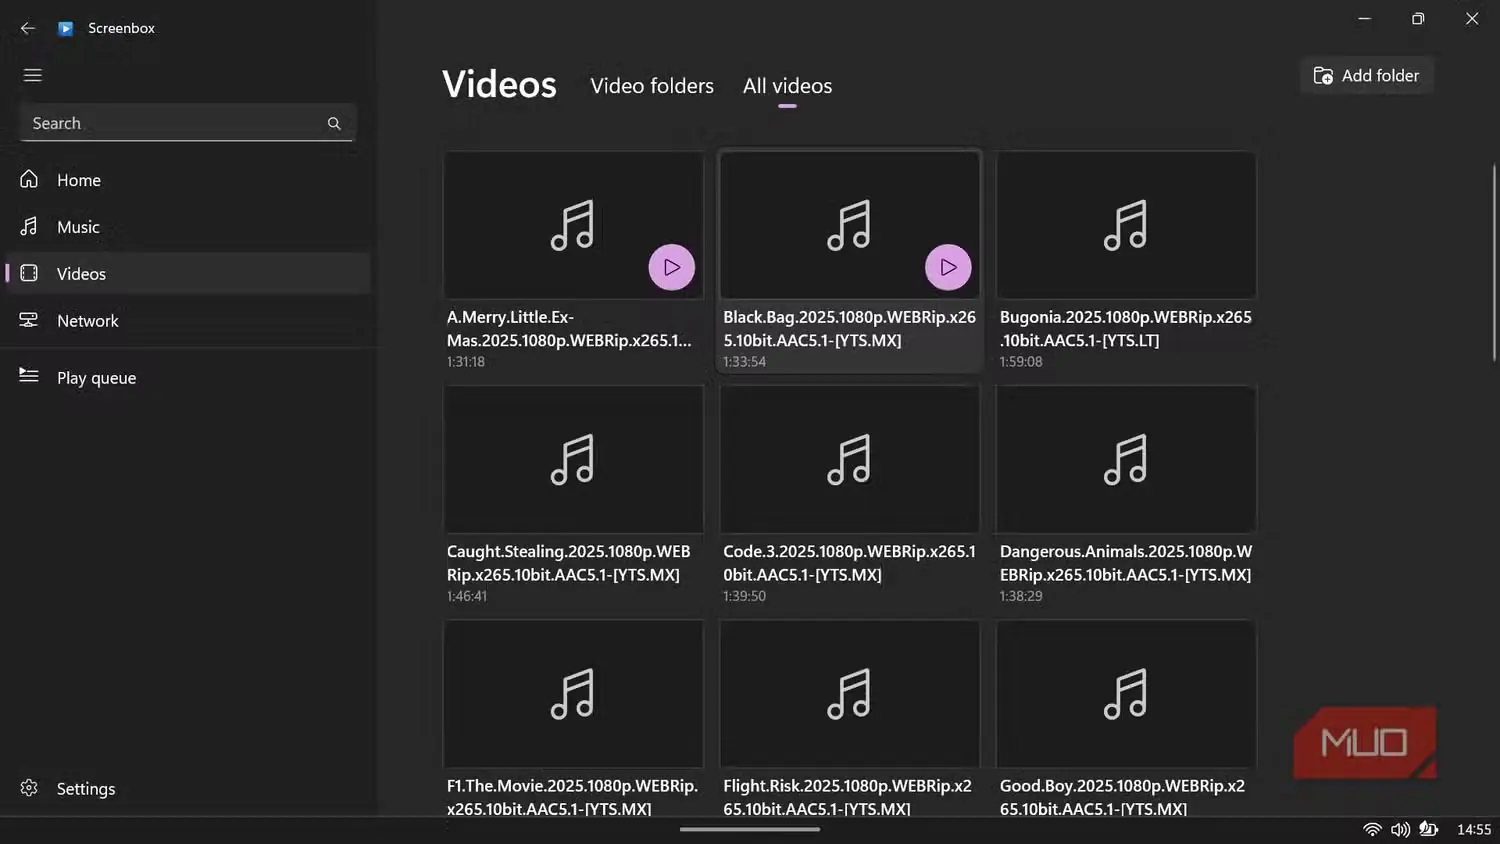Click the Good.Boy.2025 title text

point(1122,797)
